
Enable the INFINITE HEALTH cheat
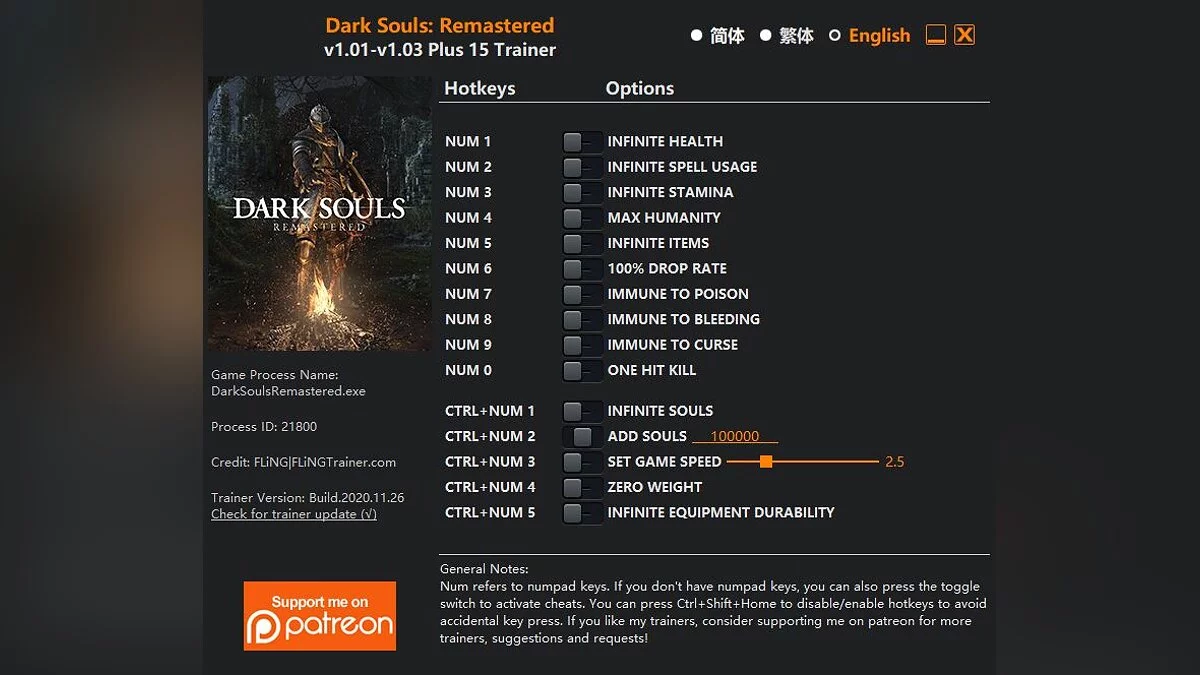pos(581,141)
